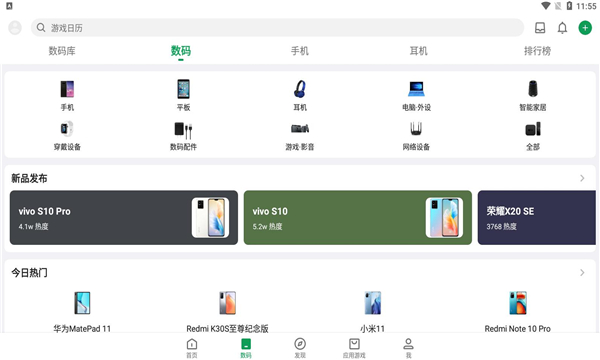
Task: View vivo S10 phone thumbnail image
Action: click(444, 218)
